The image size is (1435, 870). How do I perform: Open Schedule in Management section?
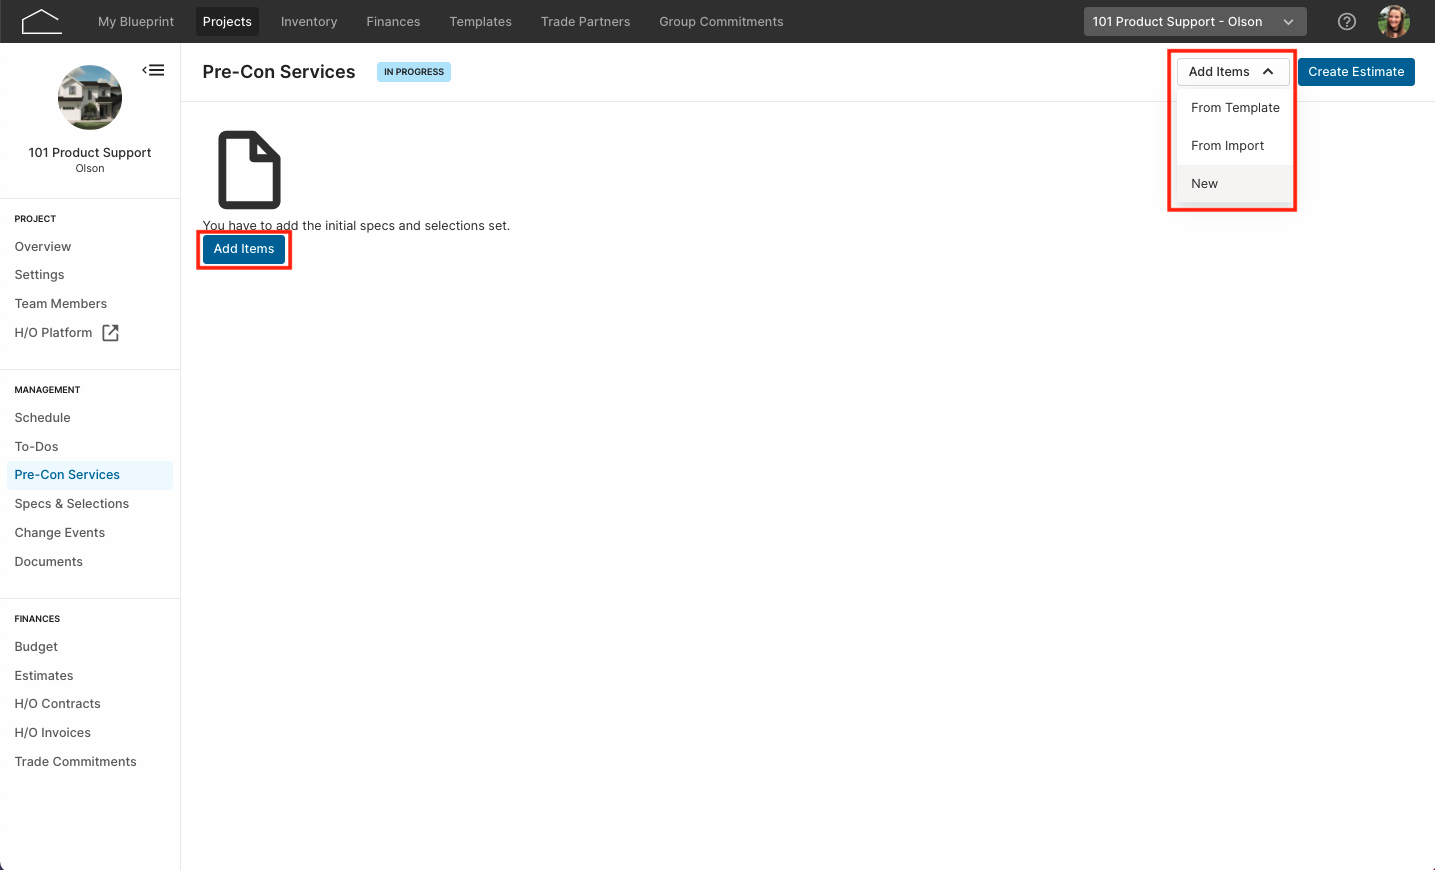click(x=42, y=418)
